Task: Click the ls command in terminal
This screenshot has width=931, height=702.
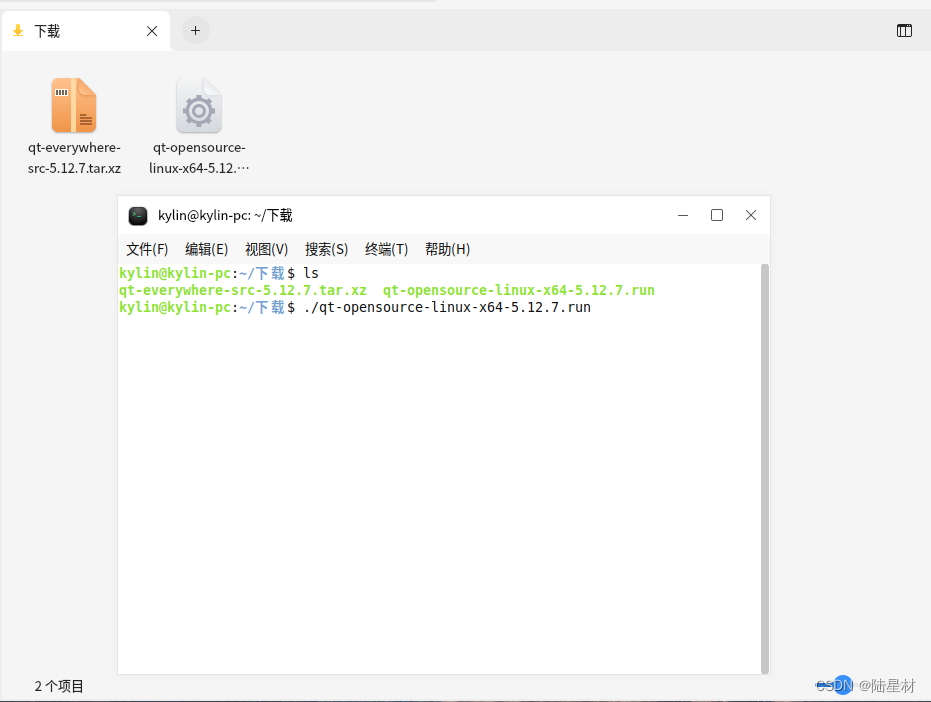Action: tap(311, 273)
